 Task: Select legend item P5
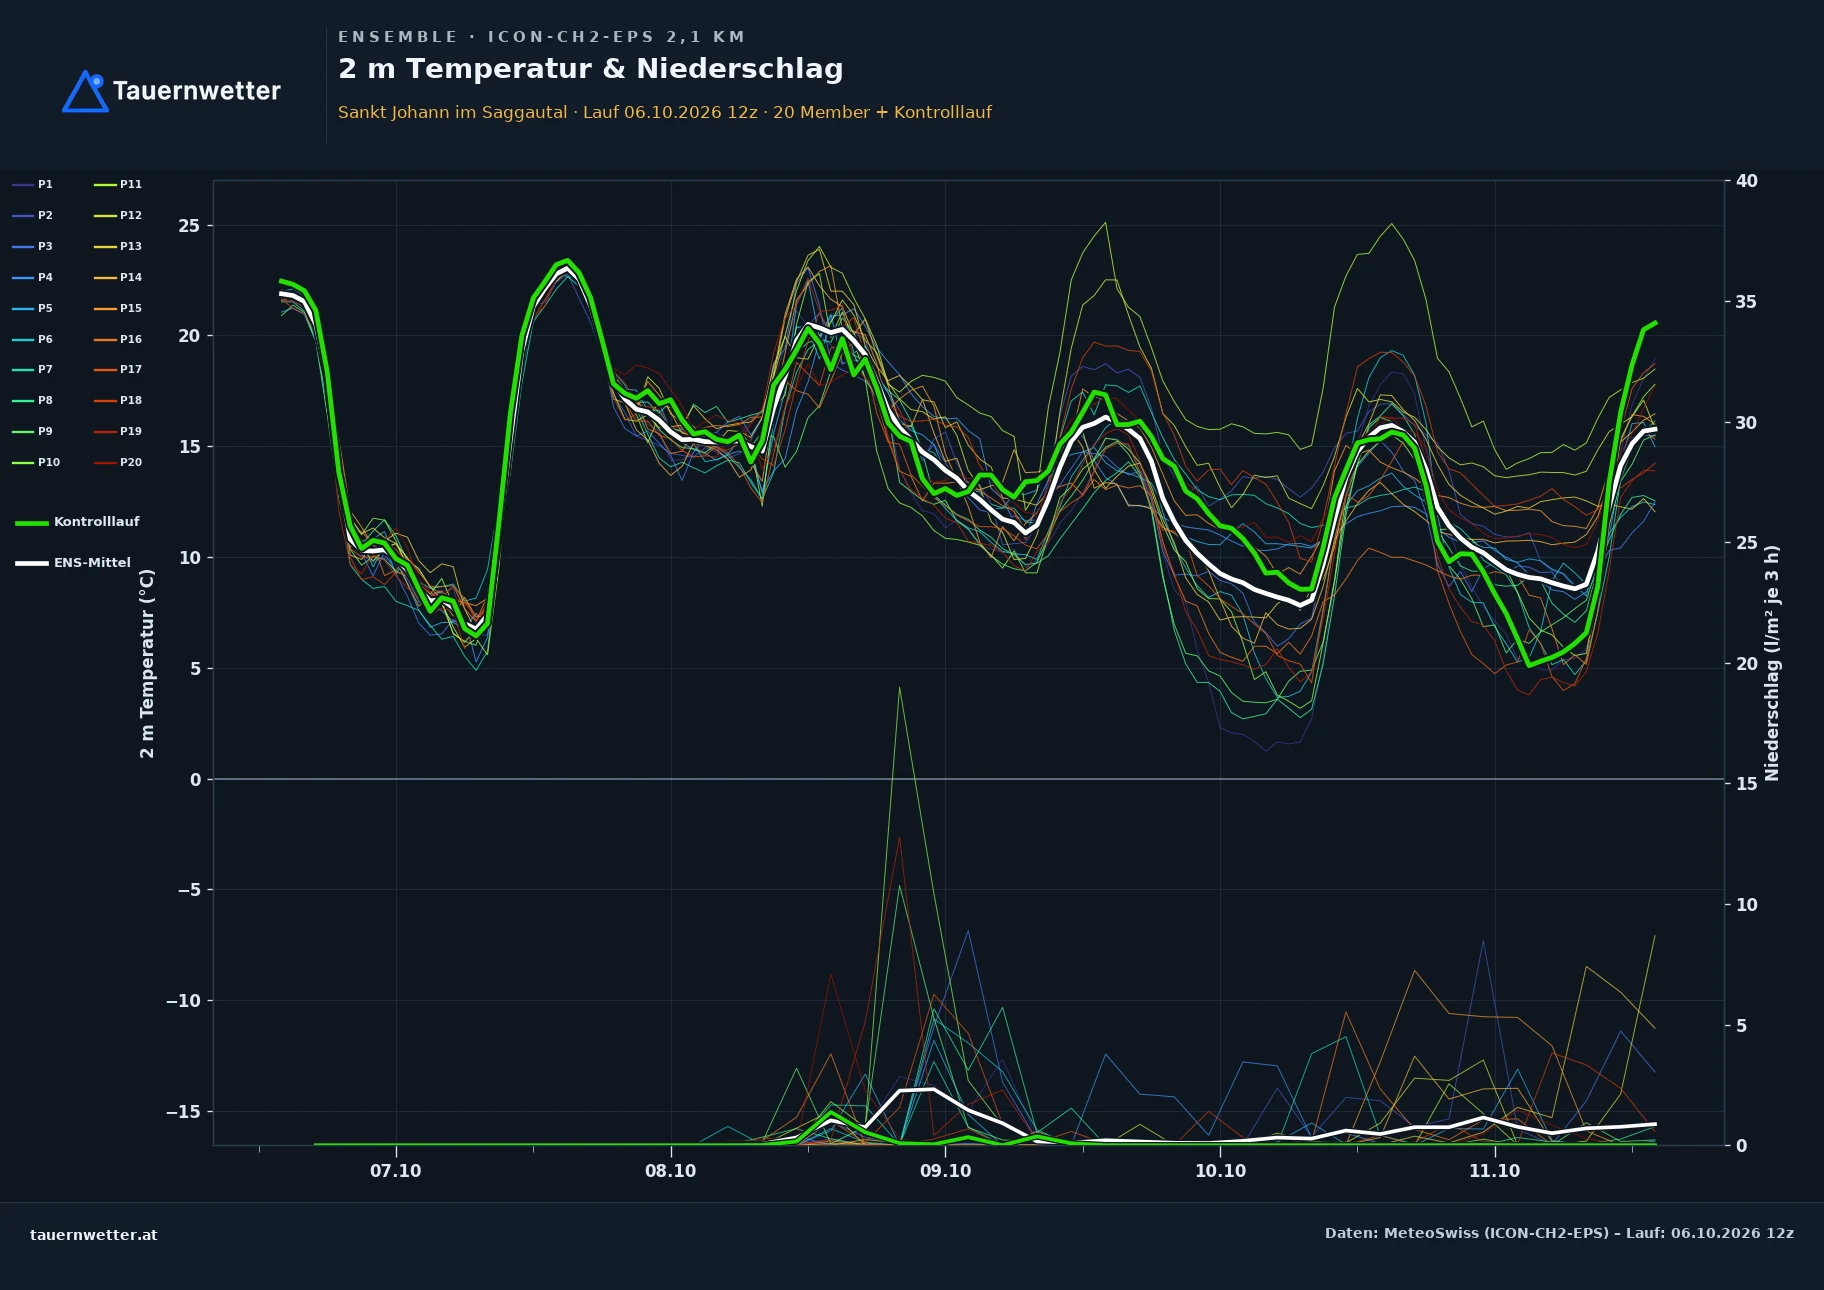(x=33, y=308)
